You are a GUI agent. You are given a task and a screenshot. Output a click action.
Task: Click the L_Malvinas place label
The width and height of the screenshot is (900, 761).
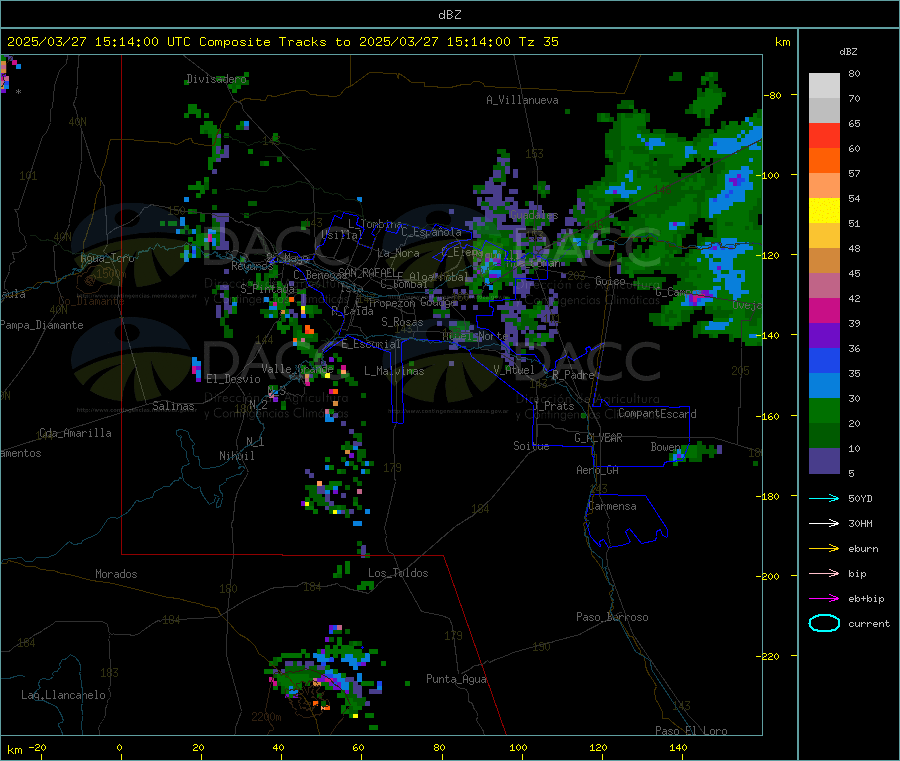tap(394, 371)
